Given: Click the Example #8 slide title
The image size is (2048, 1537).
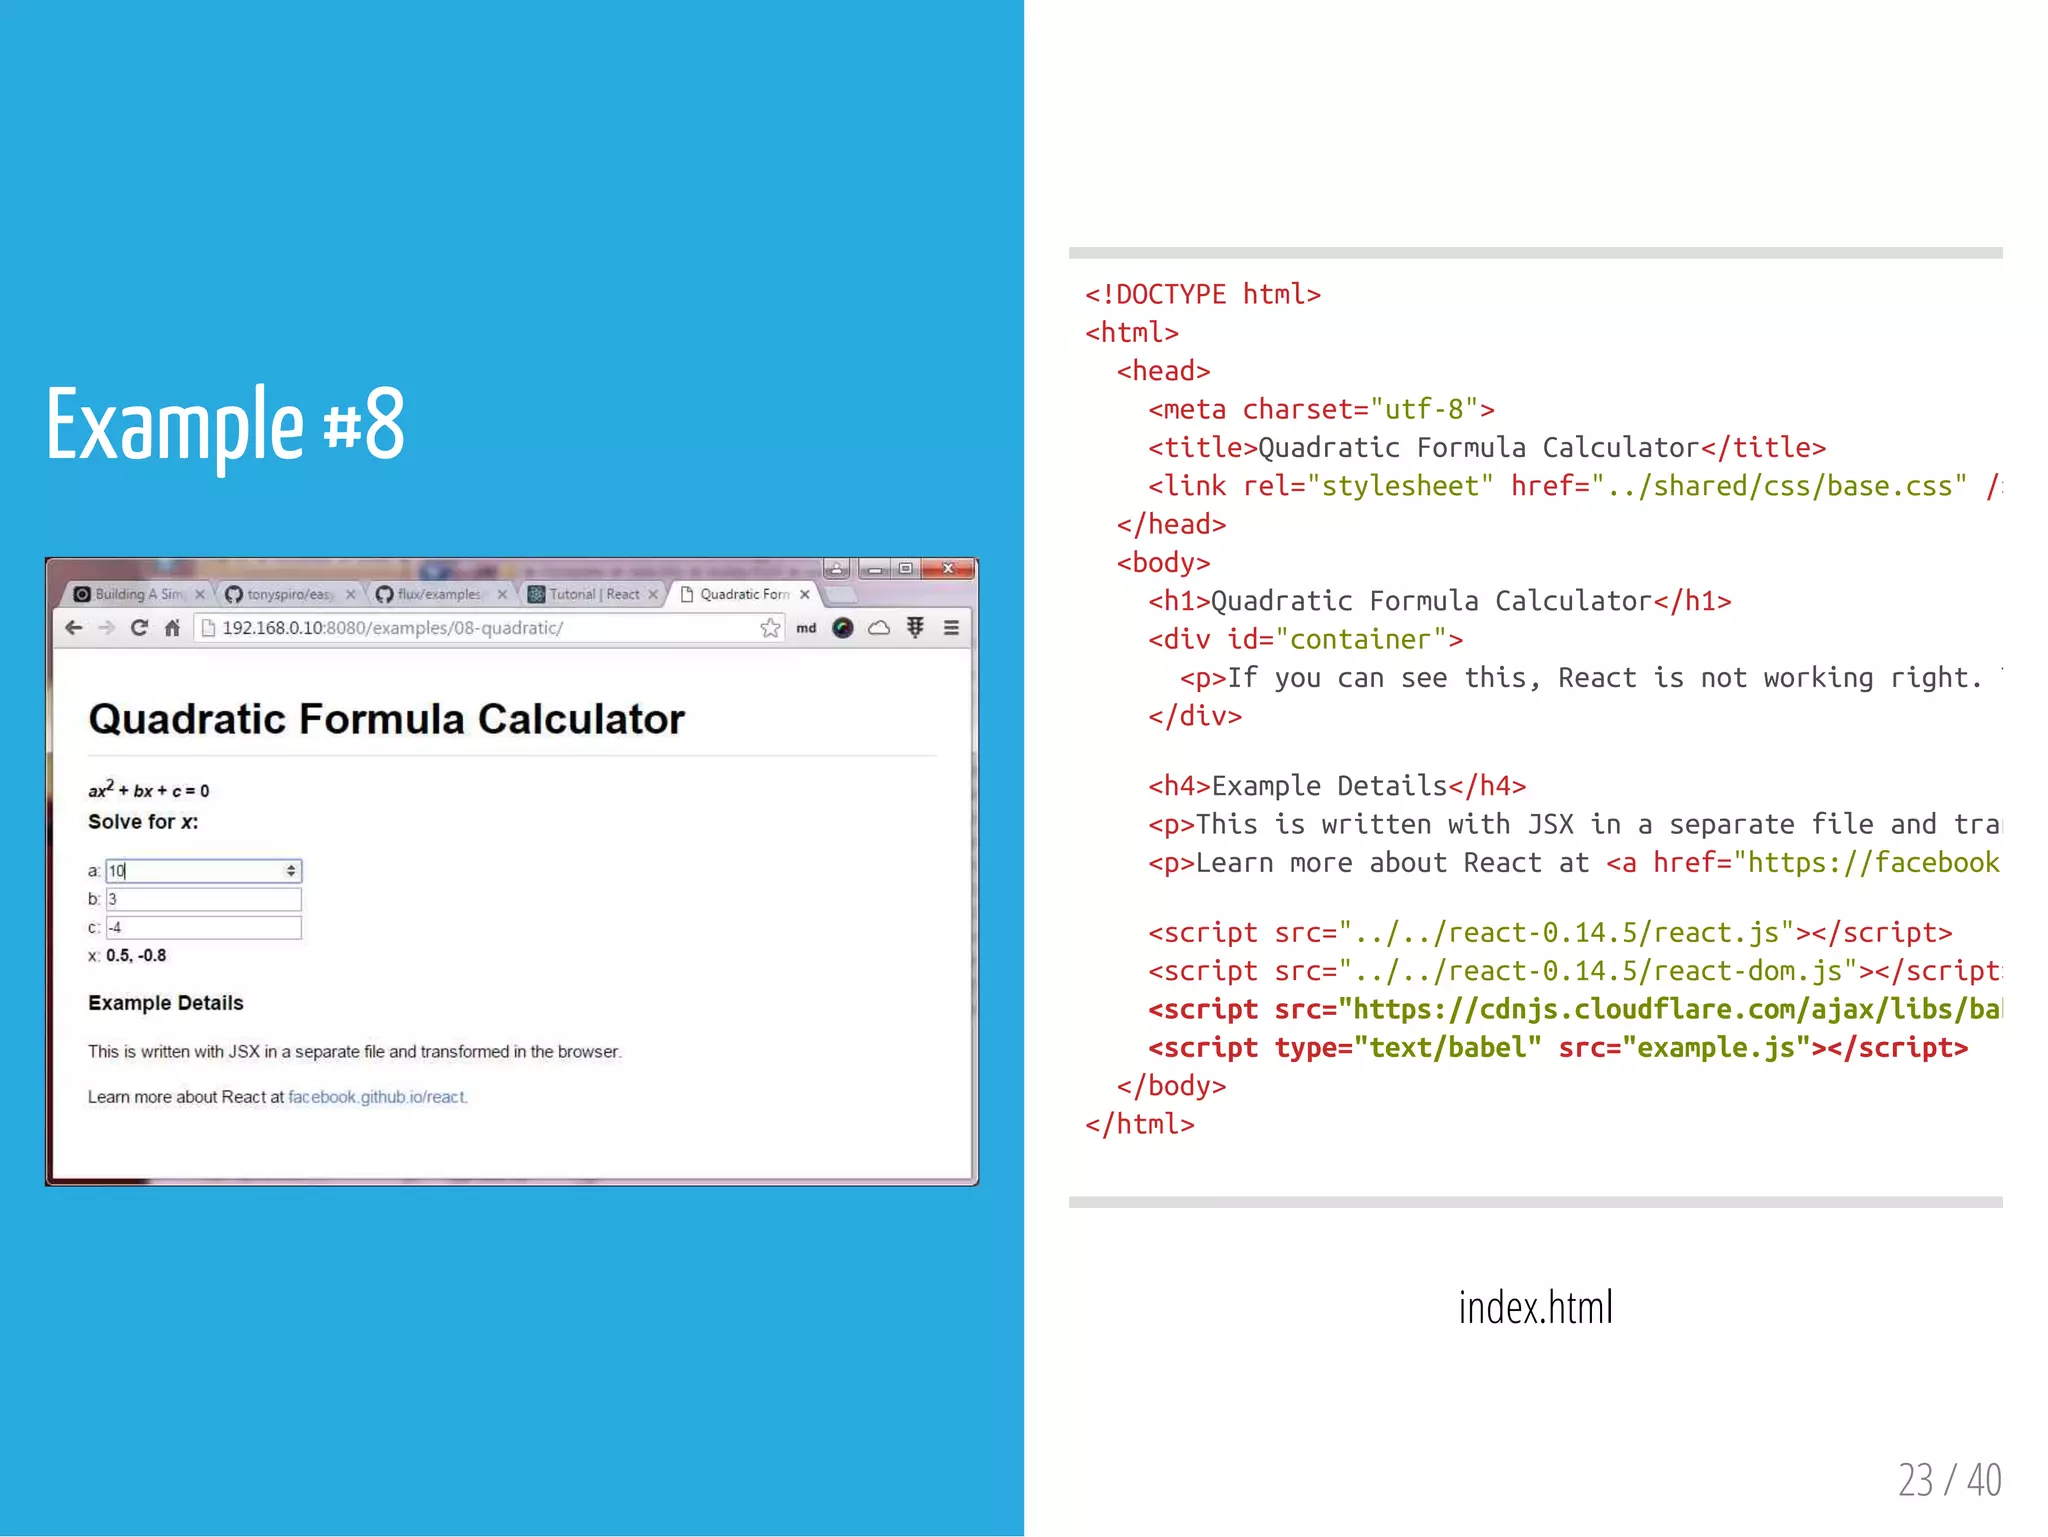Looking at the screenshot, I should tap(225, 426).
